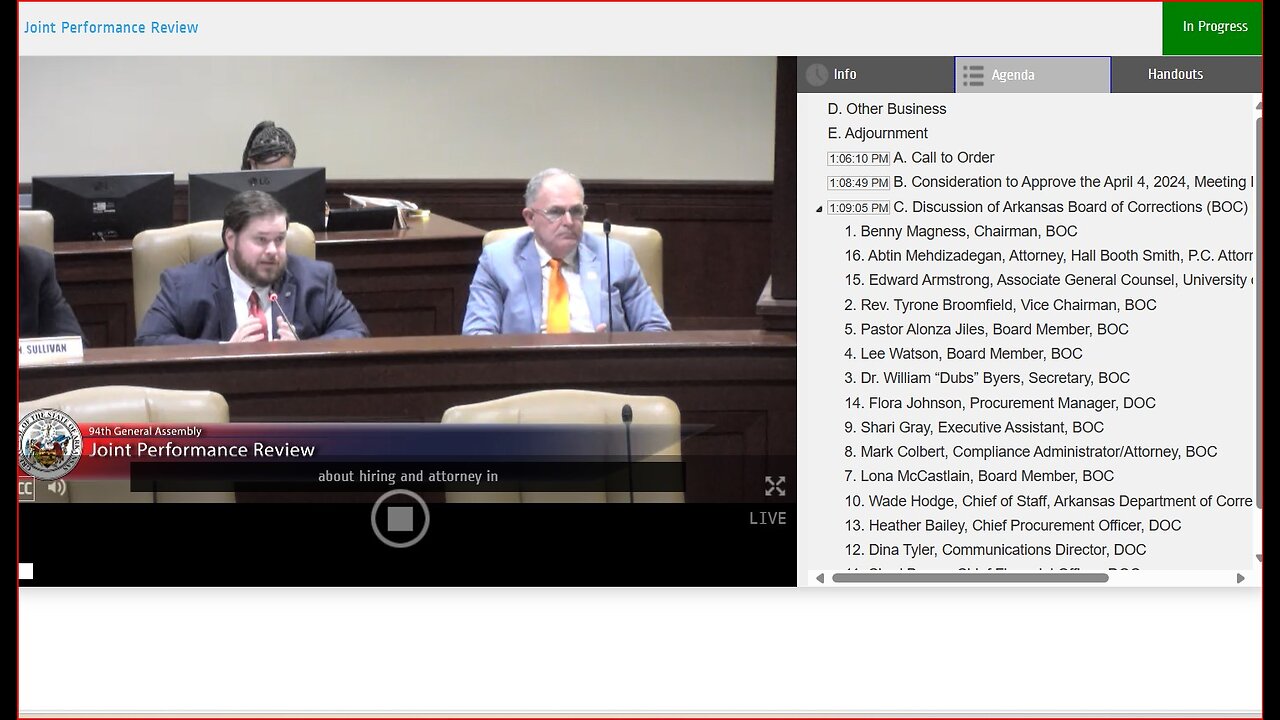Select 'D. Other Business' agenda item
Viewport: 1280px width, 720px height.
coord(887,109)
